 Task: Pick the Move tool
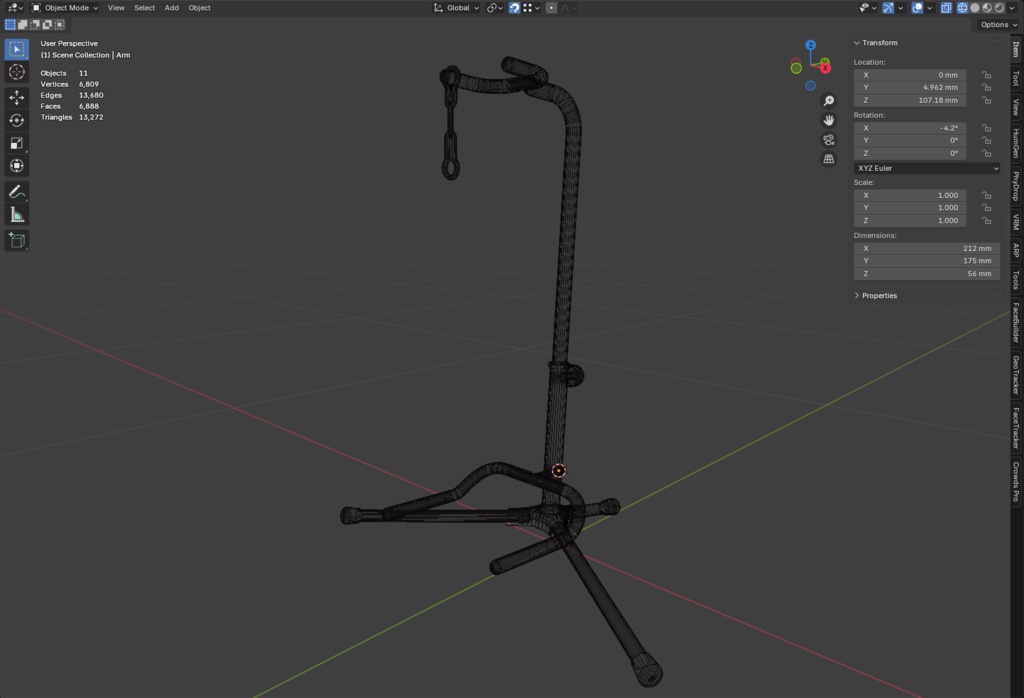[x=17, y=98]
